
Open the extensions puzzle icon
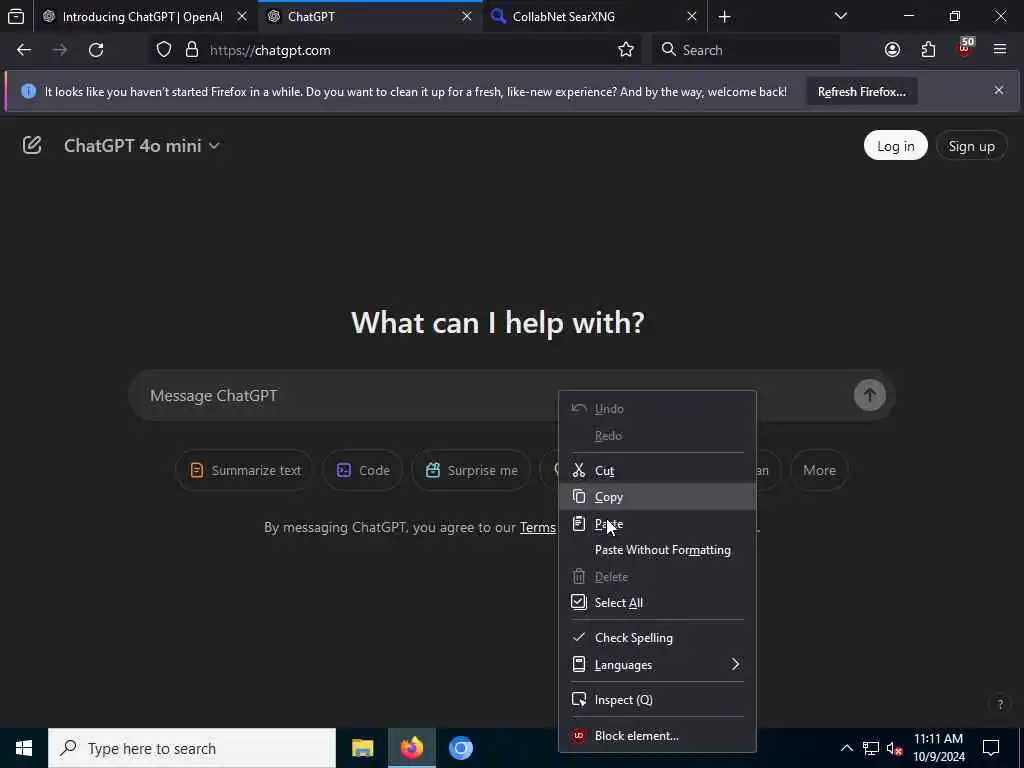point(928,50)
